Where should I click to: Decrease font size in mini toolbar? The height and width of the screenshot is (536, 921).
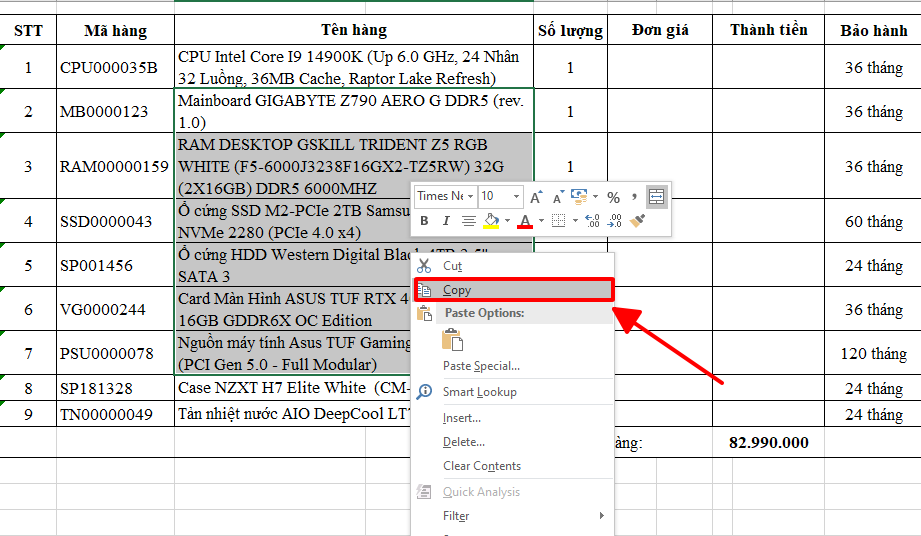pyautogui.click(x=558, y=197)
